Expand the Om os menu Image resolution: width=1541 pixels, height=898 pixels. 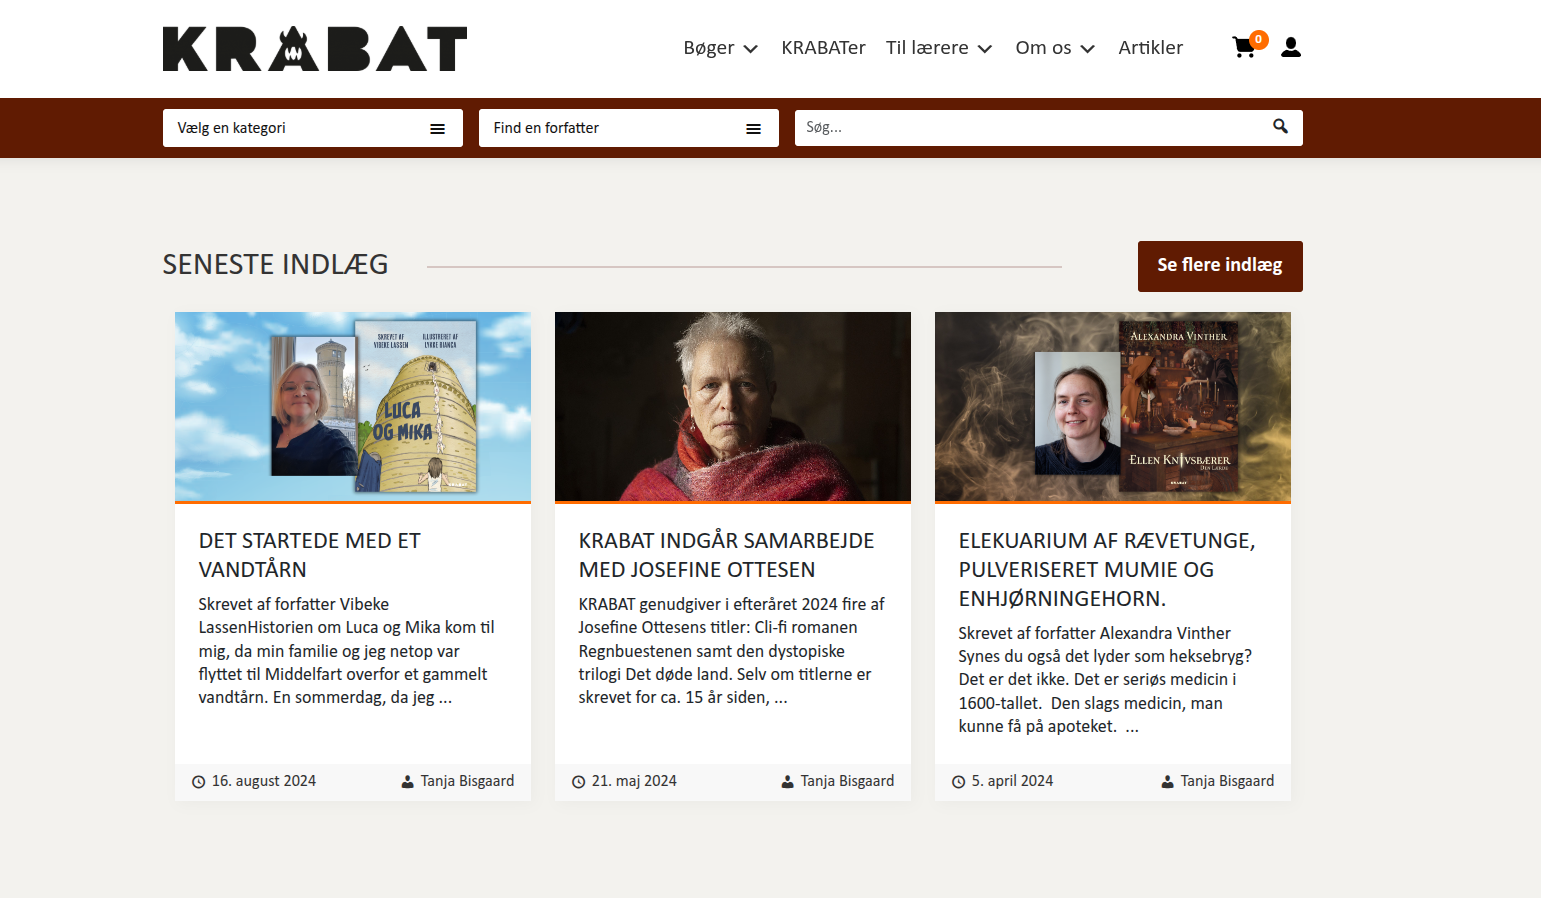[x=1055, y=48]
